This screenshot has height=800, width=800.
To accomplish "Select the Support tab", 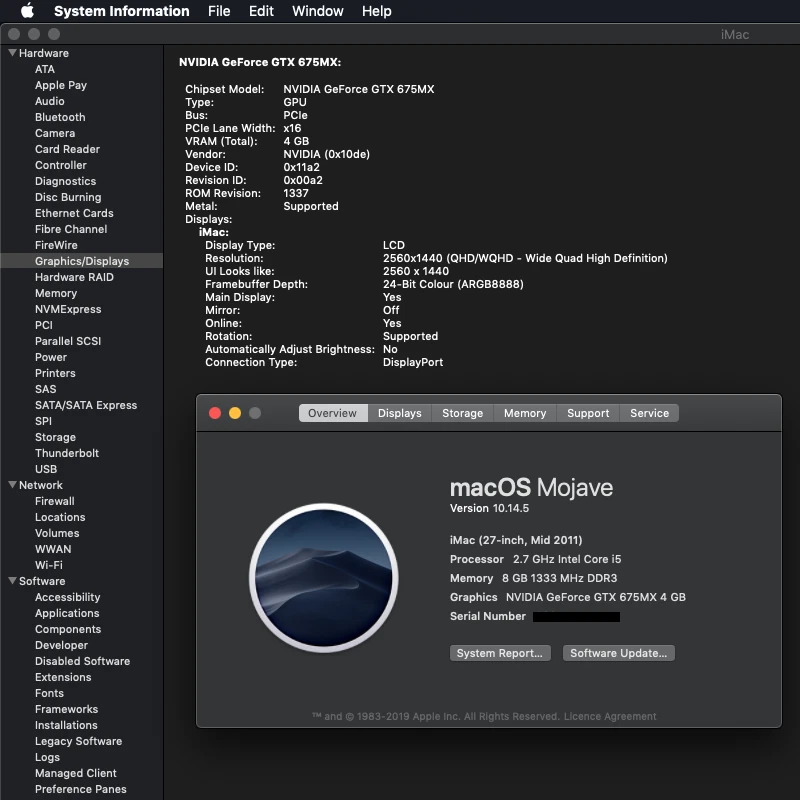I will click(x=588, y=412).
